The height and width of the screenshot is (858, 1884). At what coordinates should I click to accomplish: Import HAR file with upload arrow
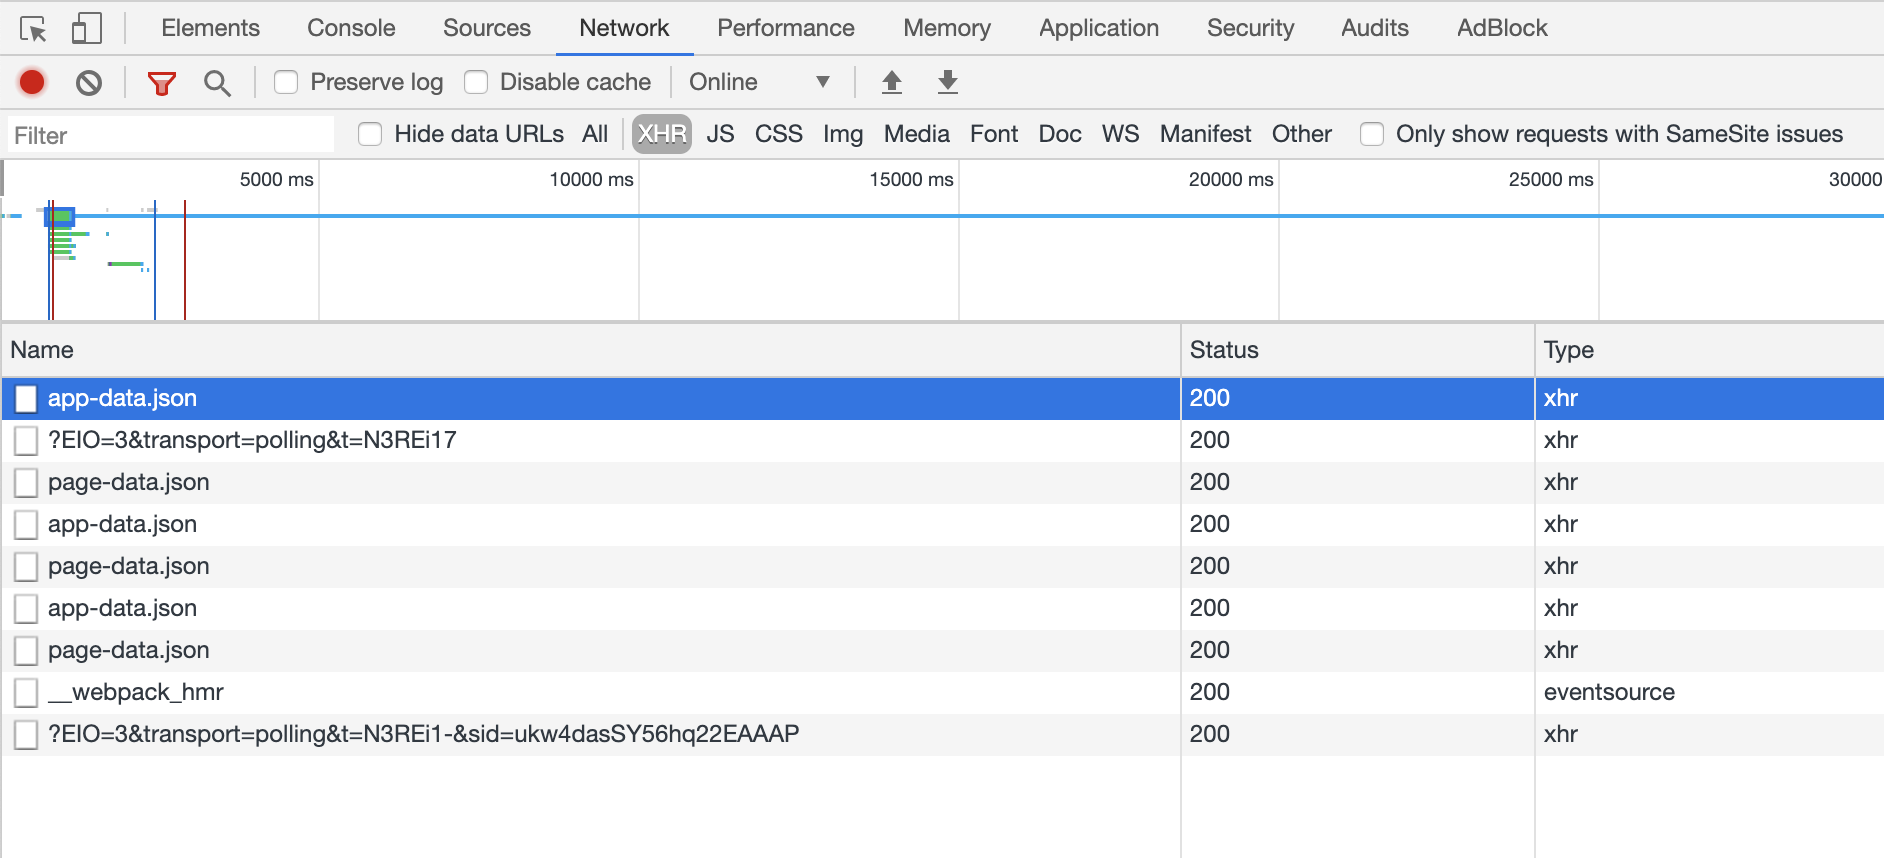coord(892,82)
